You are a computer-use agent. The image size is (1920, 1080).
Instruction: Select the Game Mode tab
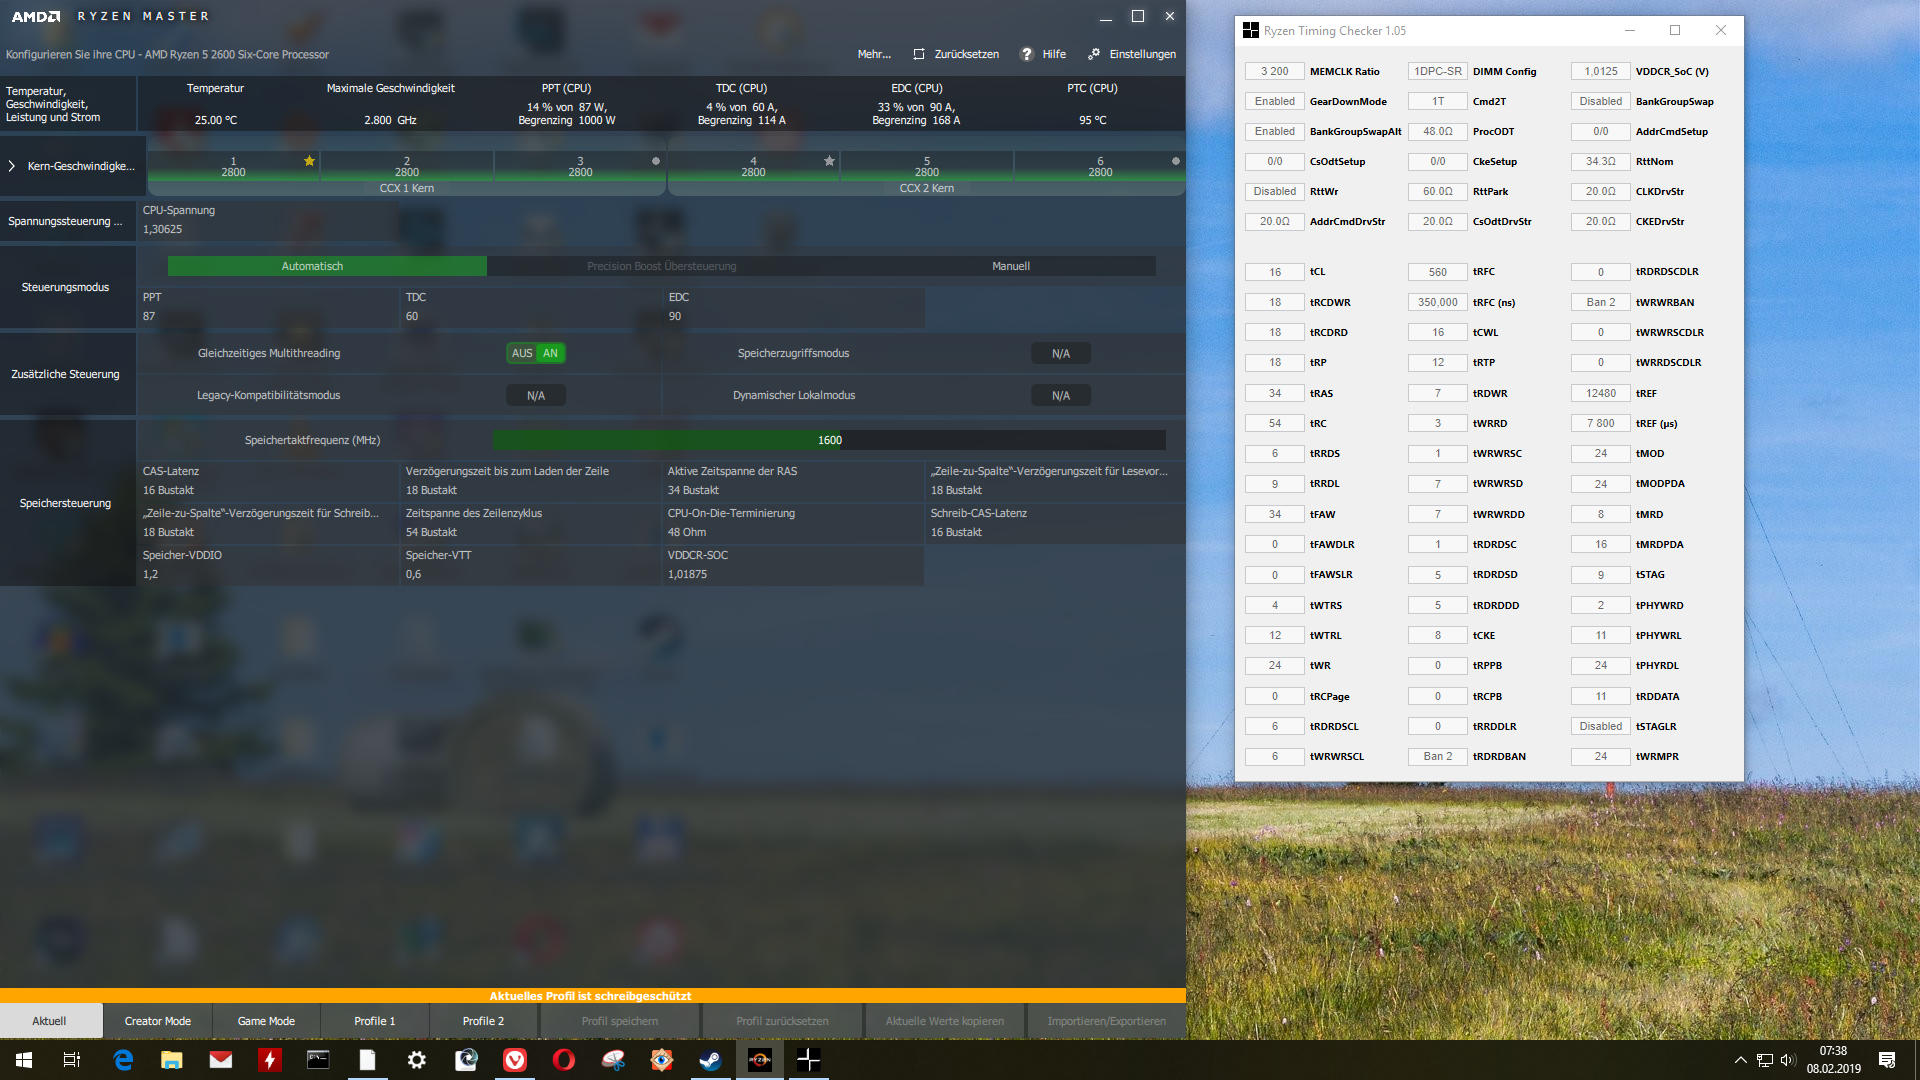[266, 1021]
